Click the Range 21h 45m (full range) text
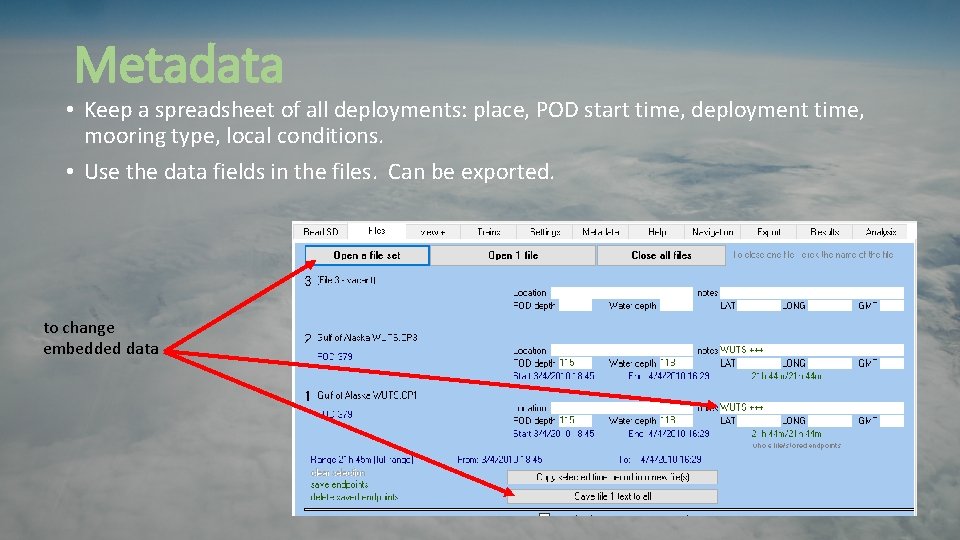Image resolution: width=960 pixels, height=540 pixels. pos(362,459)
